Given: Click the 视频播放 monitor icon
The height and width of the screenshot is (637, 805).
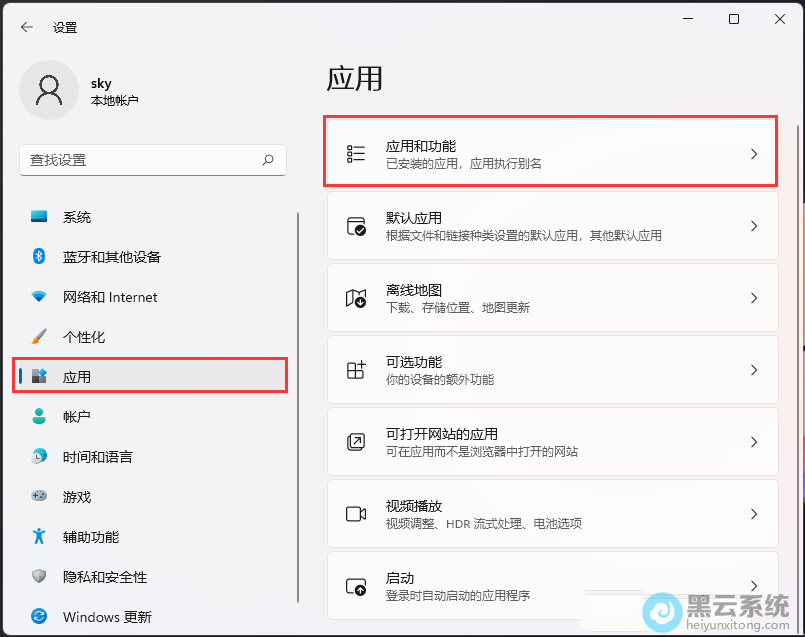Looking at the screenshot, I should tap(356, 513).
